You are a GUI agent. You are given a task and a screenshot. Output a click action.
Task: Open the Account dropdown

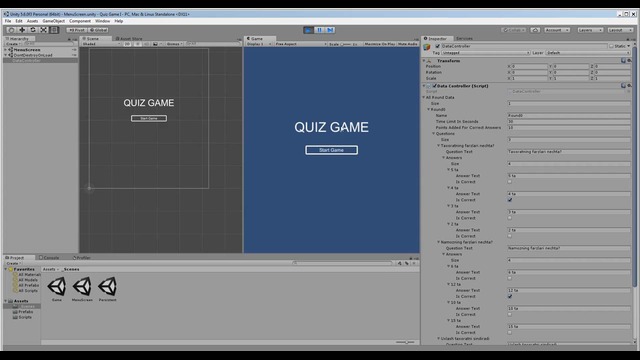click(556, 30)
